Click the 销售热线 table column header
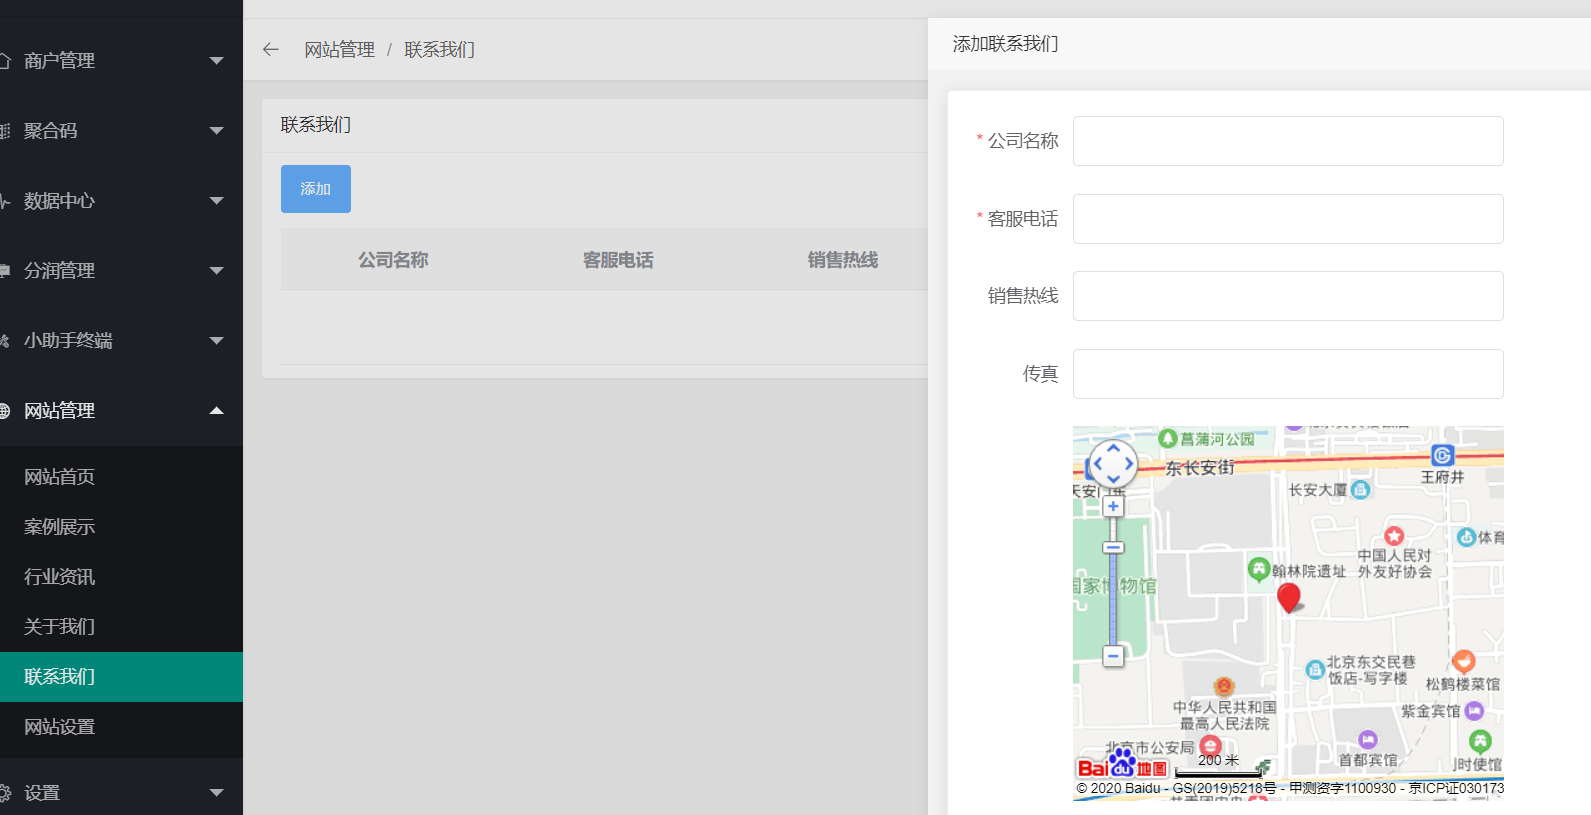This screenshot has width=1591, height=815. point(843,260)
